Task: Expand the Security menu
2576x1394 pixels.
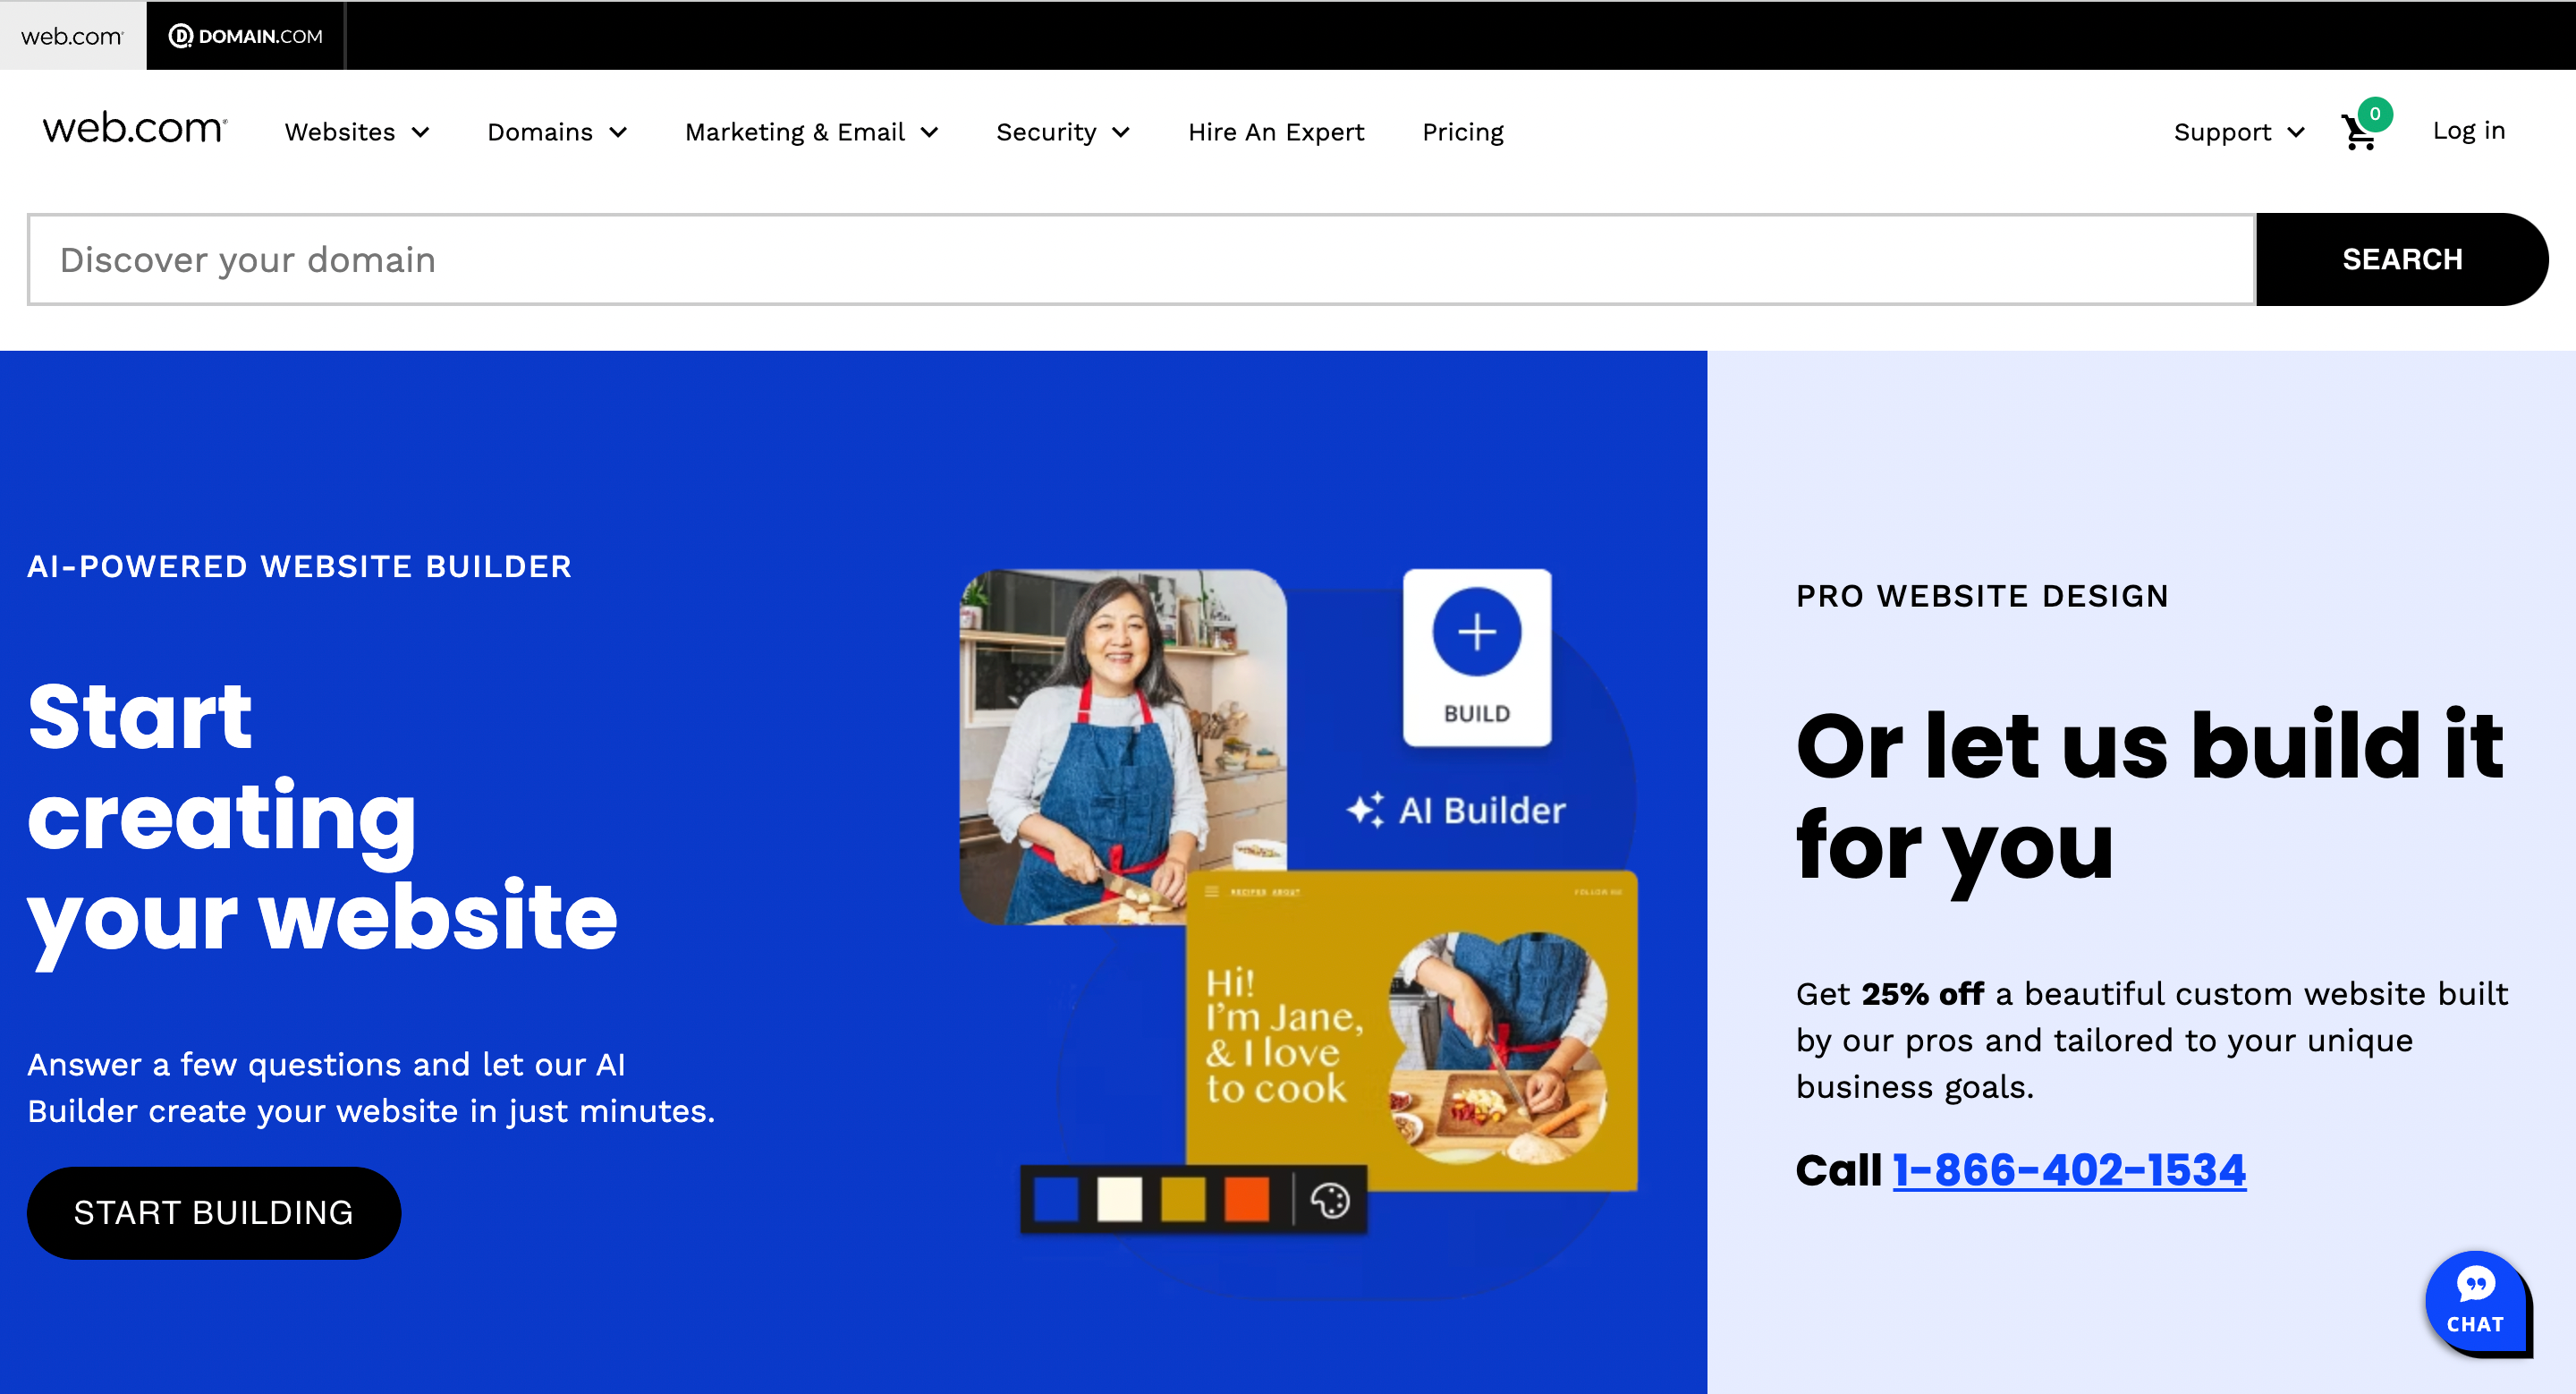Action: pyautogui.click(x=1062, y=132)
